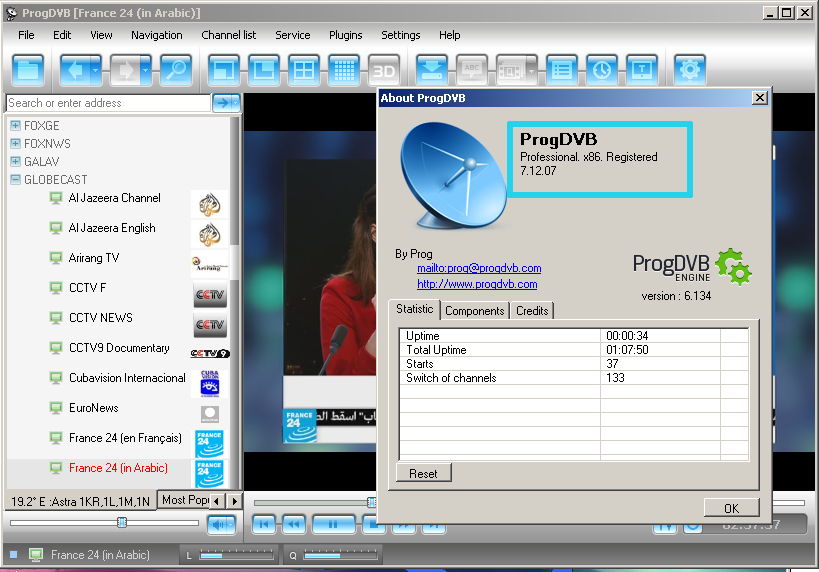This screenshot has width=819, height=572.
Task: Click the ABC subtitles toolbar icon
Action: 472,69
